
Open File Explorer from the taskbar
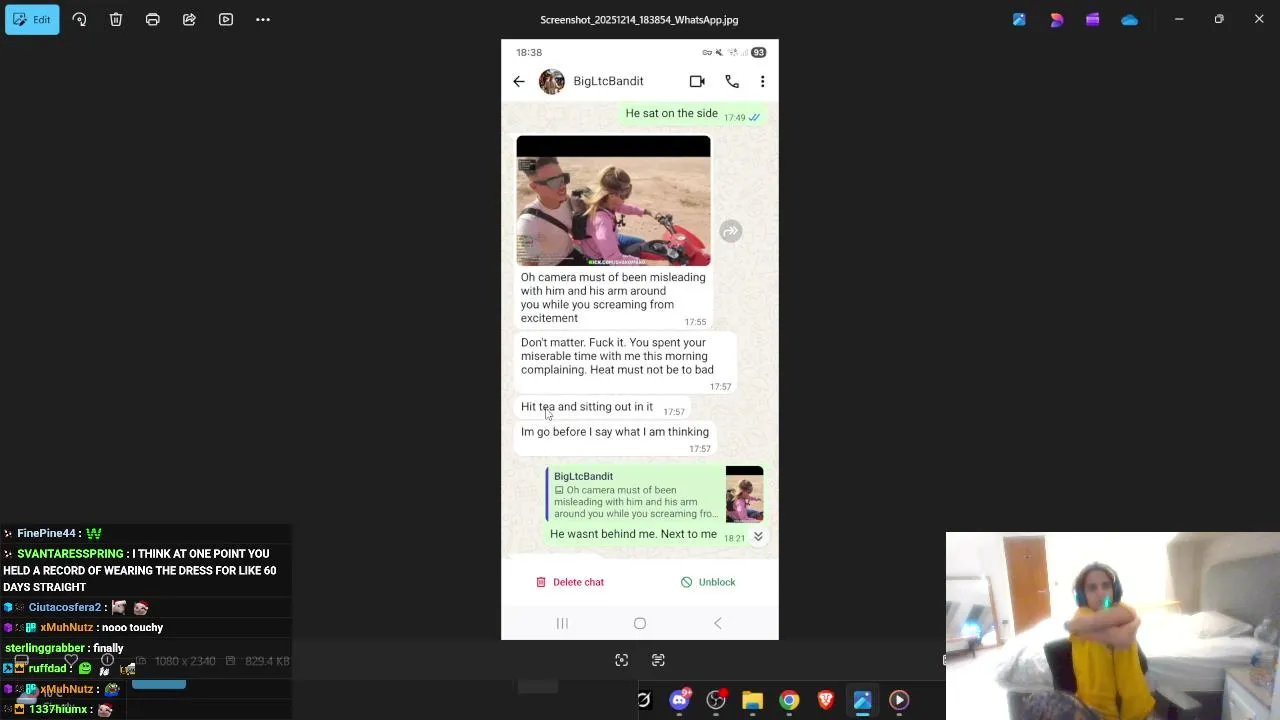click(x=752, y=700)
